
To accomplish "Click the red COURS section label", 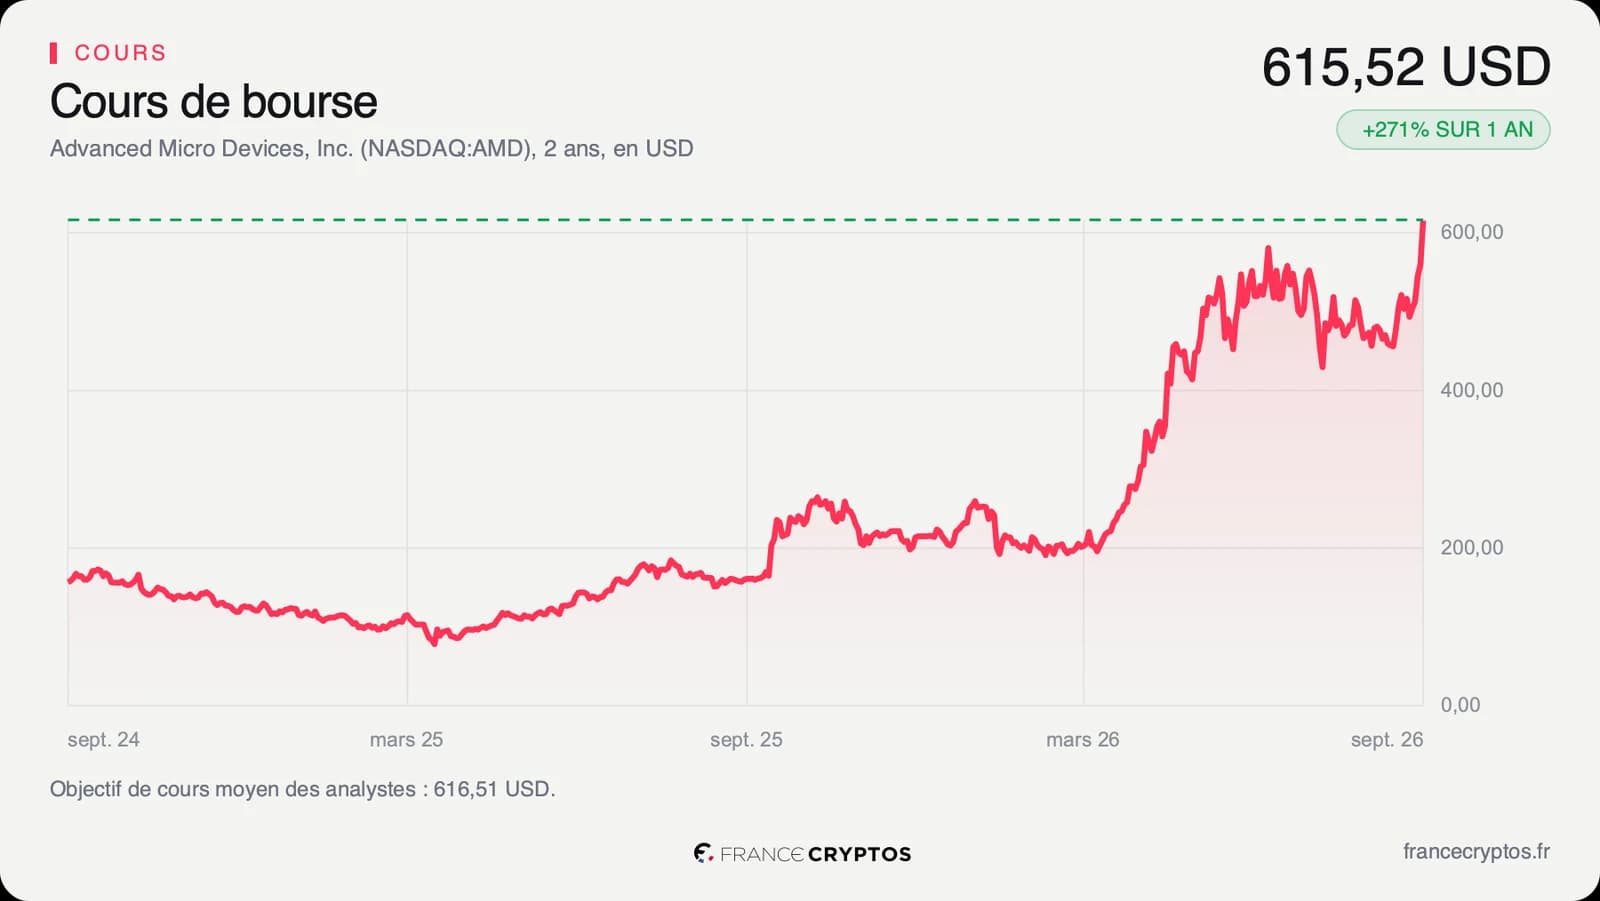I will pyautogui.click(x=120, y=53).
